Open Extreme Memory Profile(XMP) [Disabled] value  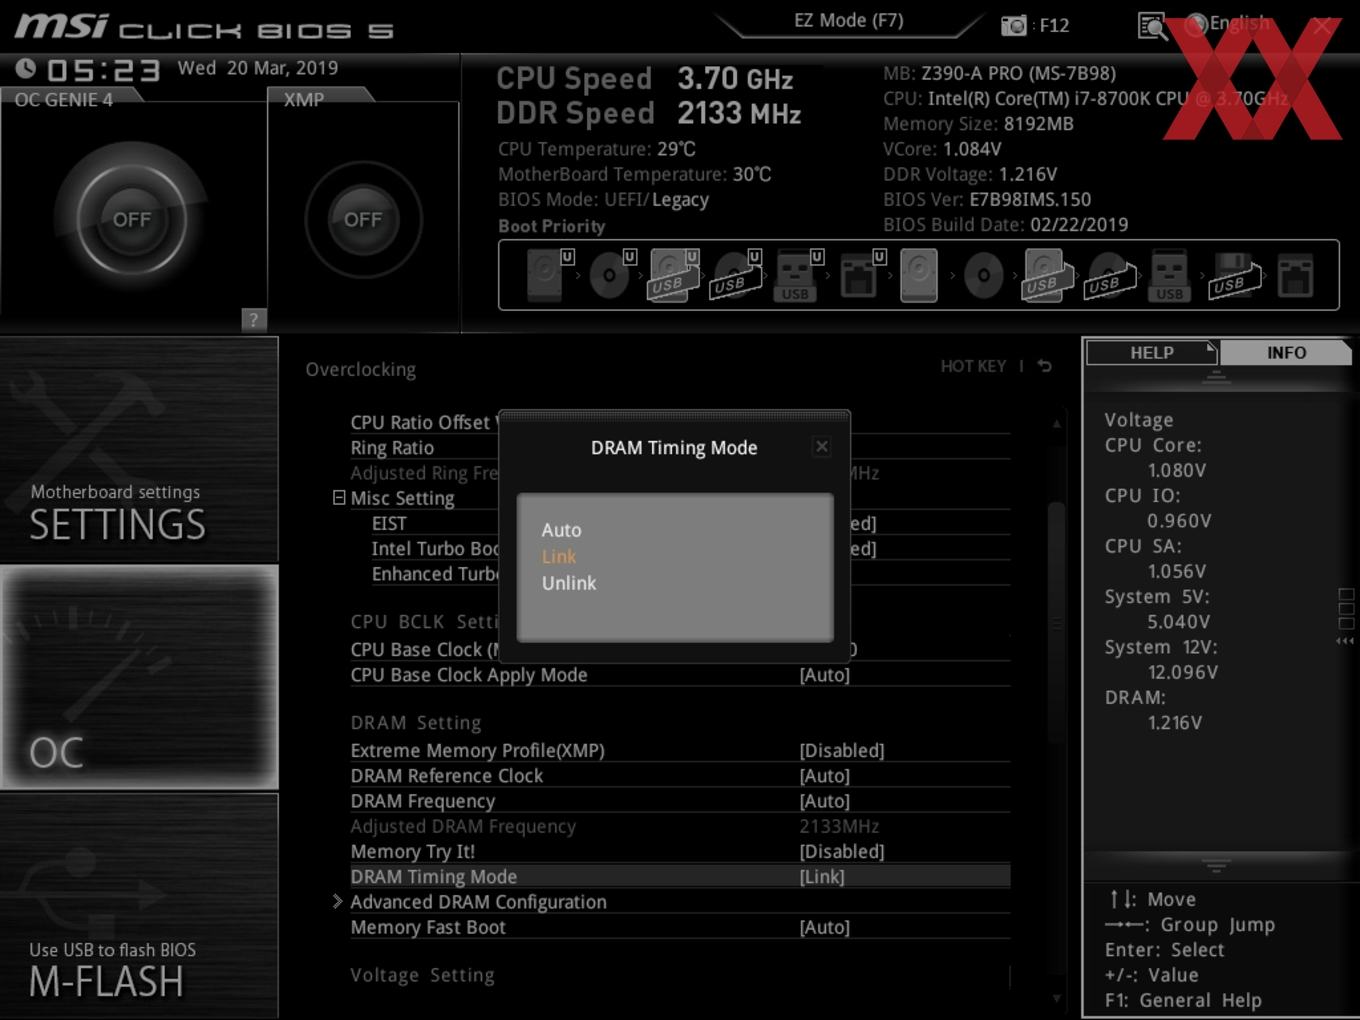tap(842, 750)
